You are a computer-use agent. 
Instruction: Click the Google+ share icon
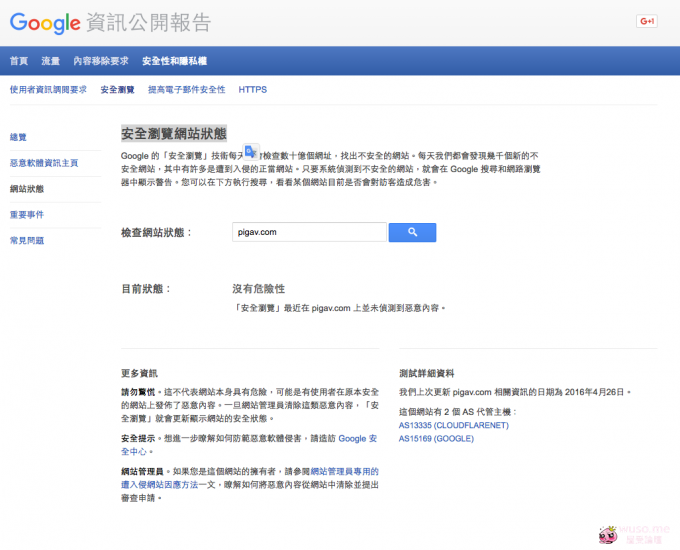(x=646, y=21)
